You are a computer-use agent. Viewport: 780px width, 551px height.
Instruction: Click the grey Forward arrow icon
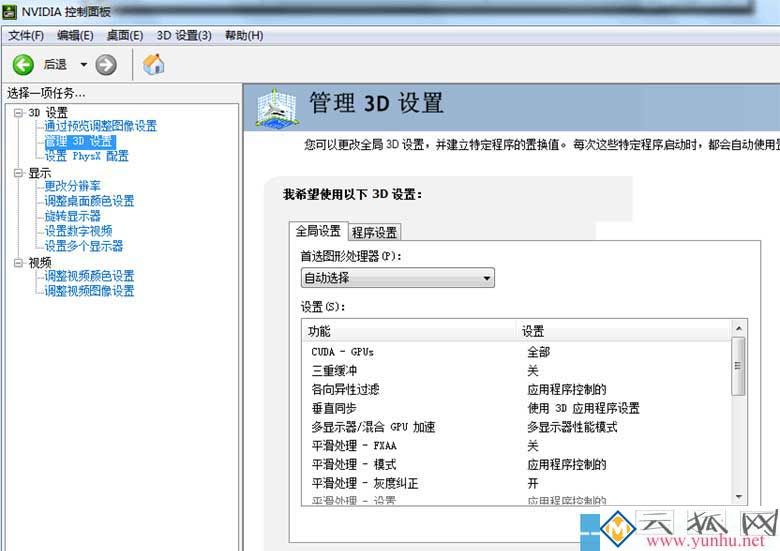(105, 65)
